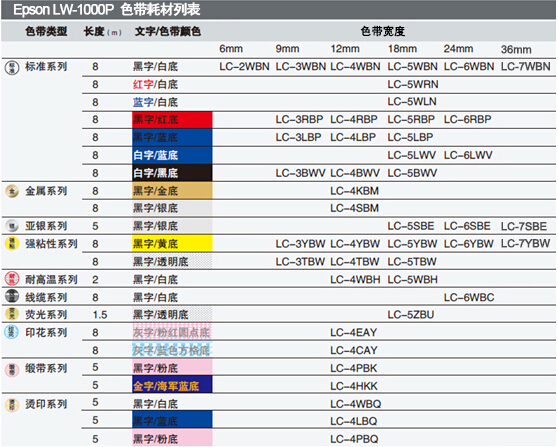Click the blue 印花系列 icon
Viewport: 558px width, 447px height.
tap(11, 332)
